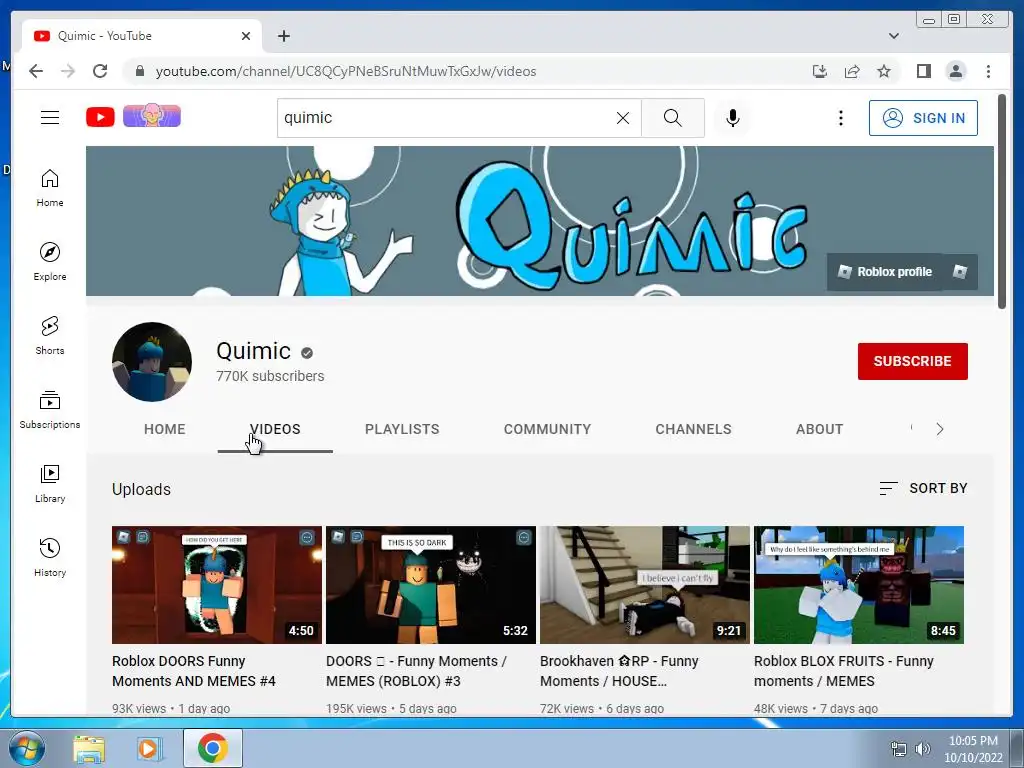Screen dimensions: 1024x768
Task: Open the COMMUNITY tab
Action: click(x=547, y=429)
